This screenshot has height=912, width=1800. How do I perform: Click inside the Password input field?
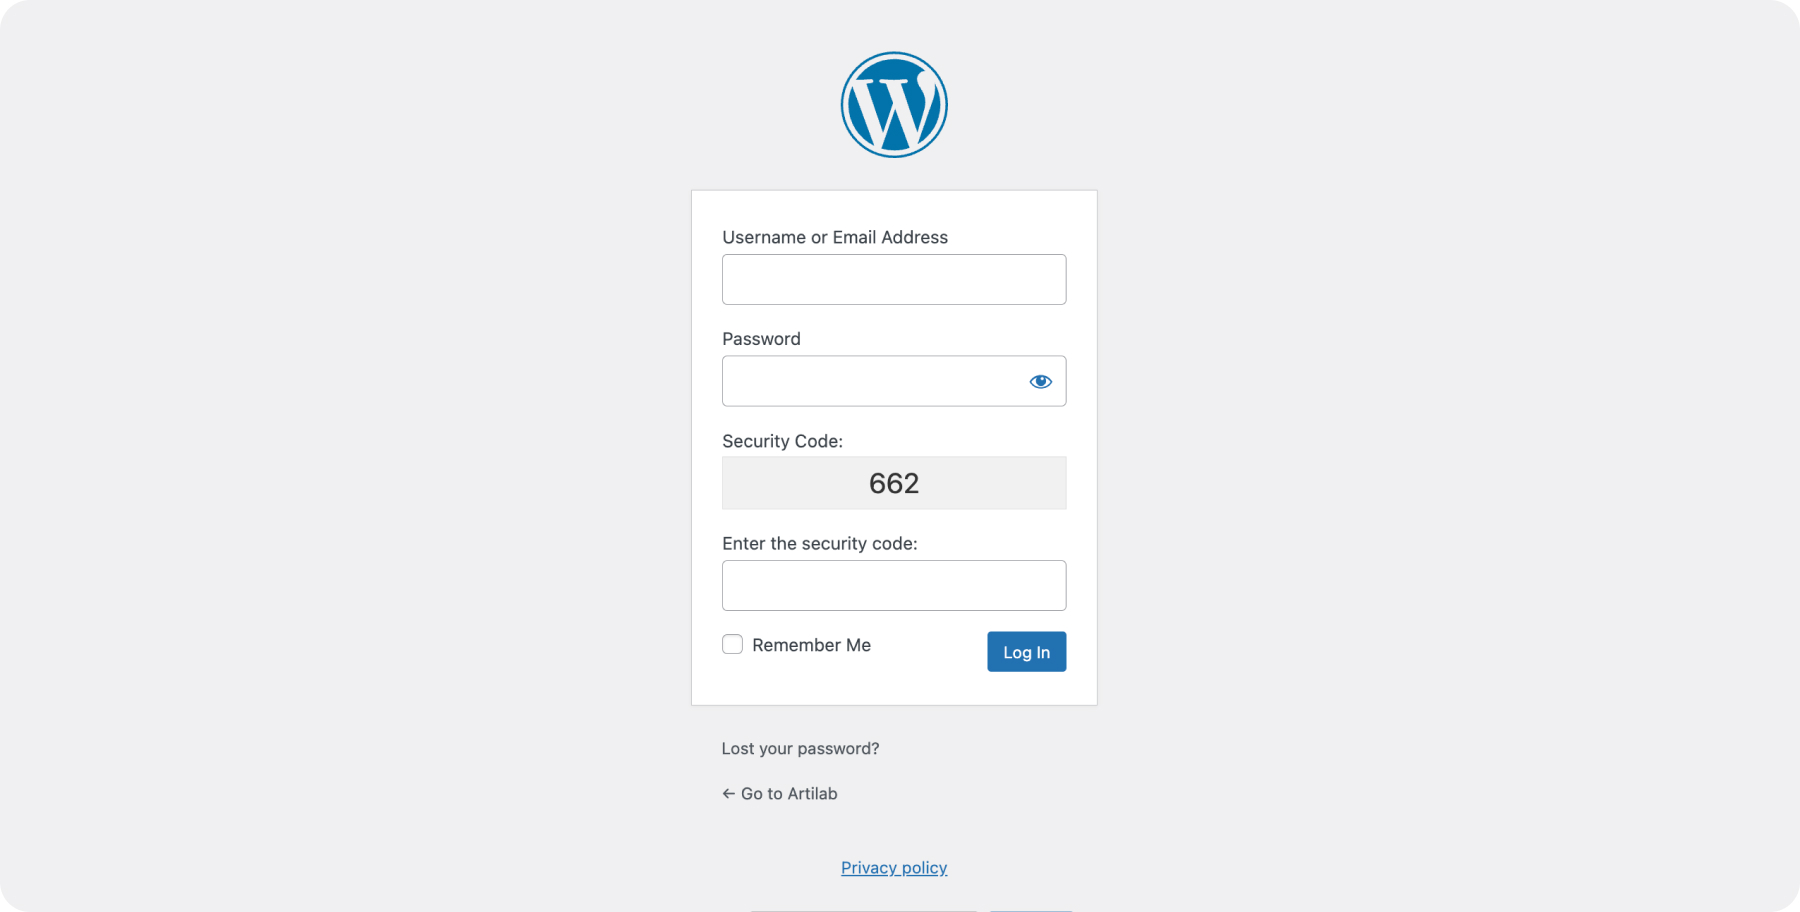(x=870, y=381)
